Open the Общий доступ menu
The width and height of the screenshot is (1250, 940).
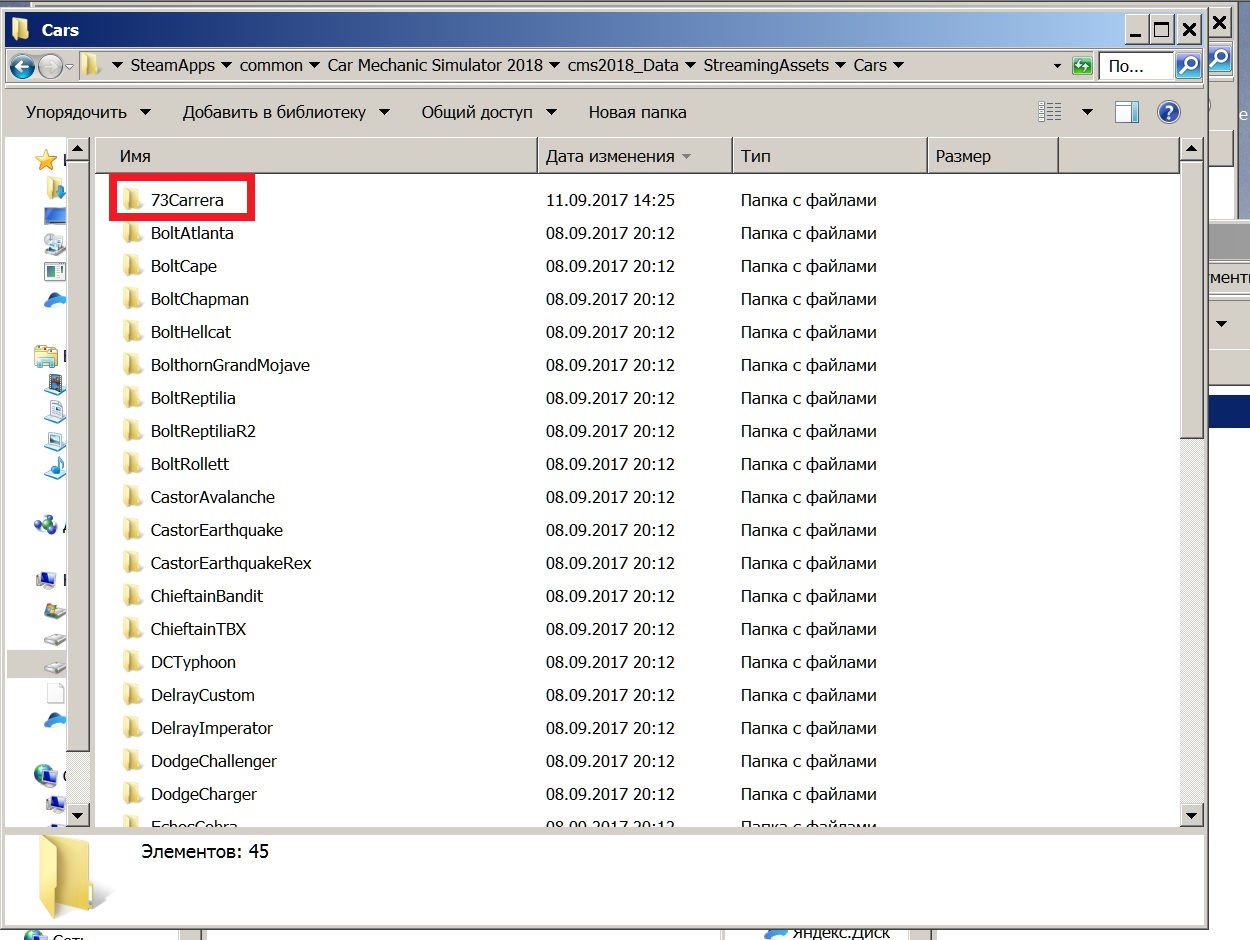pyautogui.click(x=489, y=112)
